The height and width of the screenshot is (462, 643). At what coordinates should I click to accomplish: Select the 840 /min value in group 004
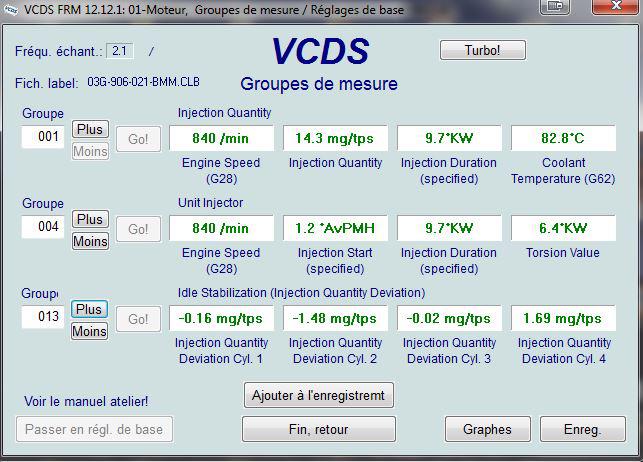tap(221, 228)
